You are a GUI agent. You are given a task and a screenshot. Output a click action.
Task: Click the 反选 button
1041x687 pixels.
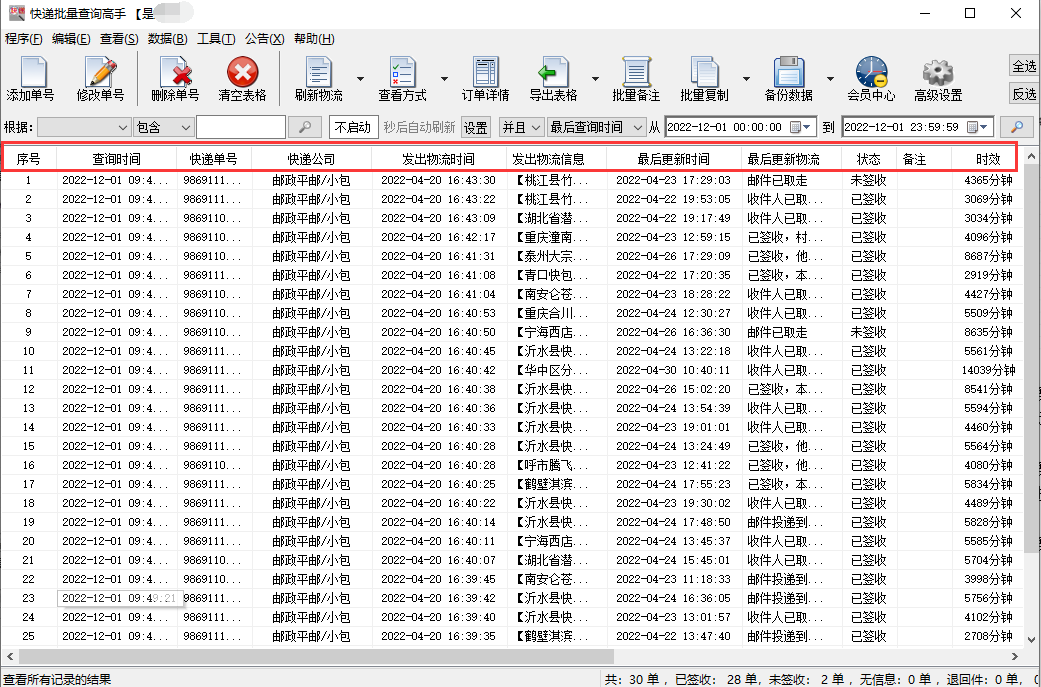point(1024,94)
